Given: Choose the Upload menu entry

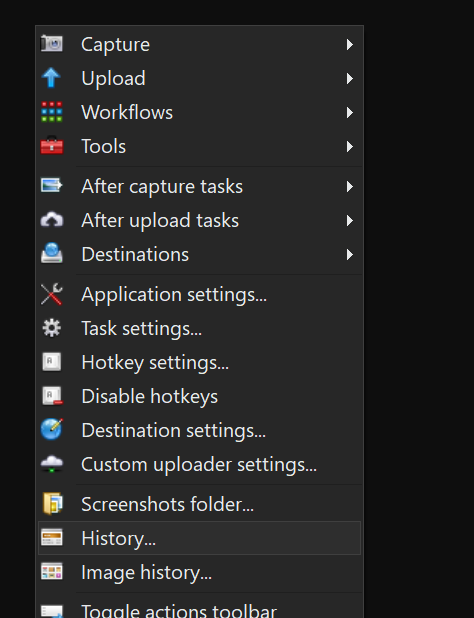Looking at the screenshot, I should point(199,78).
